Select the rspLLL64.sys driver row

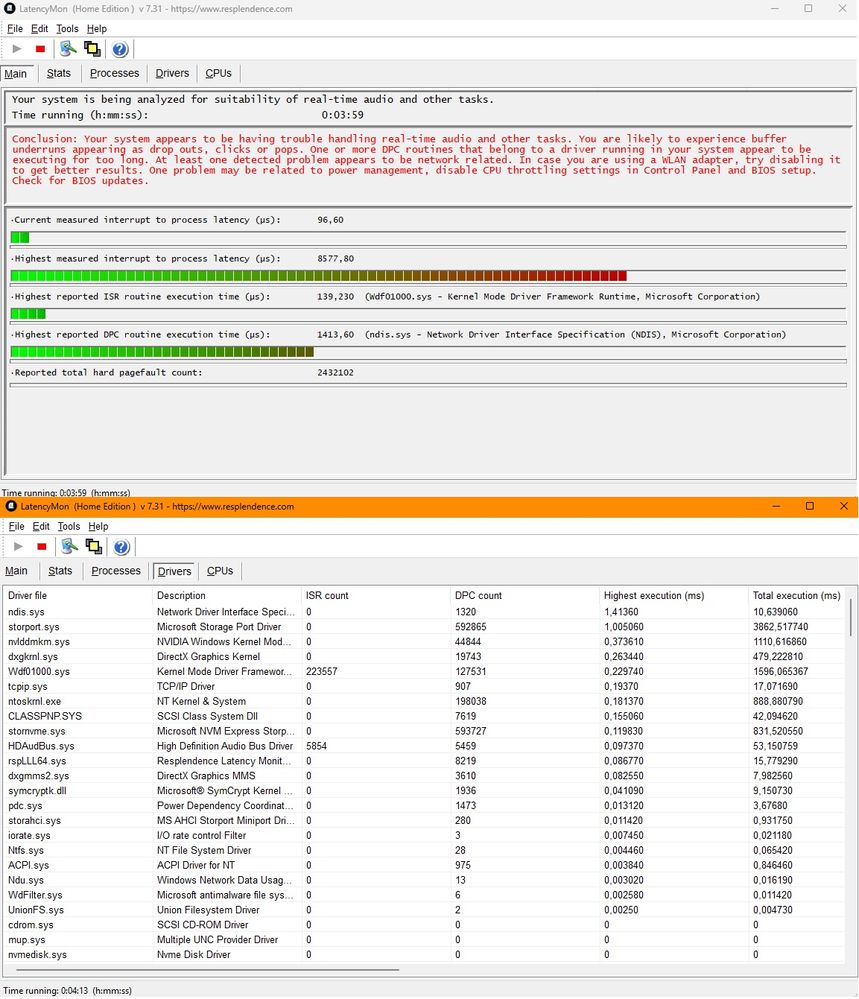424,761
